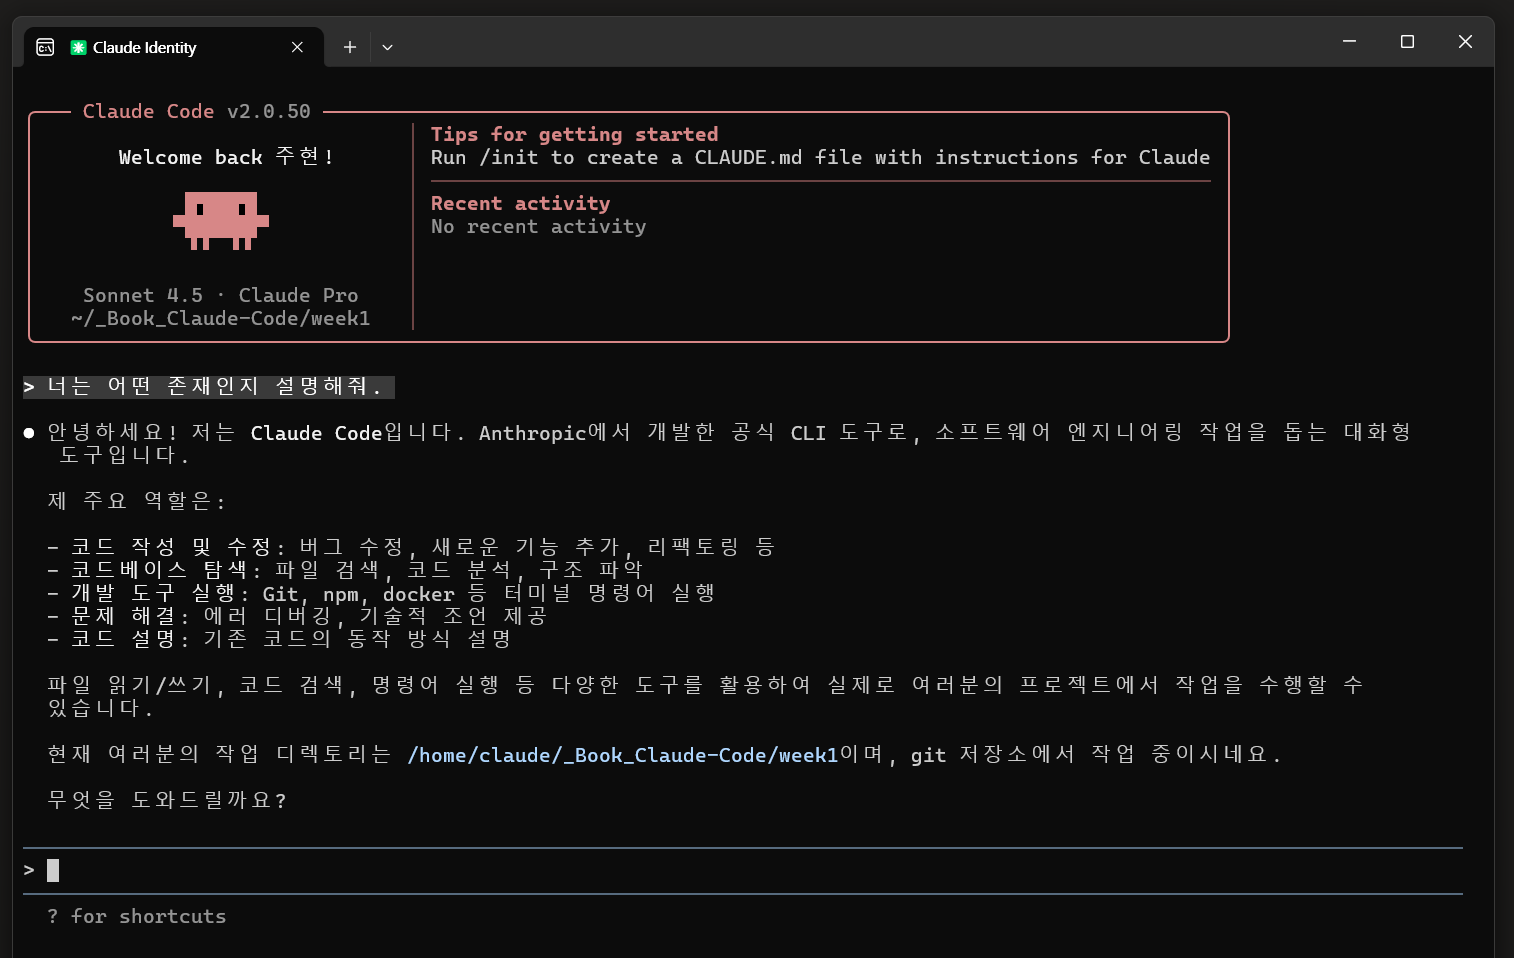Click the pink Claude Code mascot
1514x958 pixels.
point(221,220)
